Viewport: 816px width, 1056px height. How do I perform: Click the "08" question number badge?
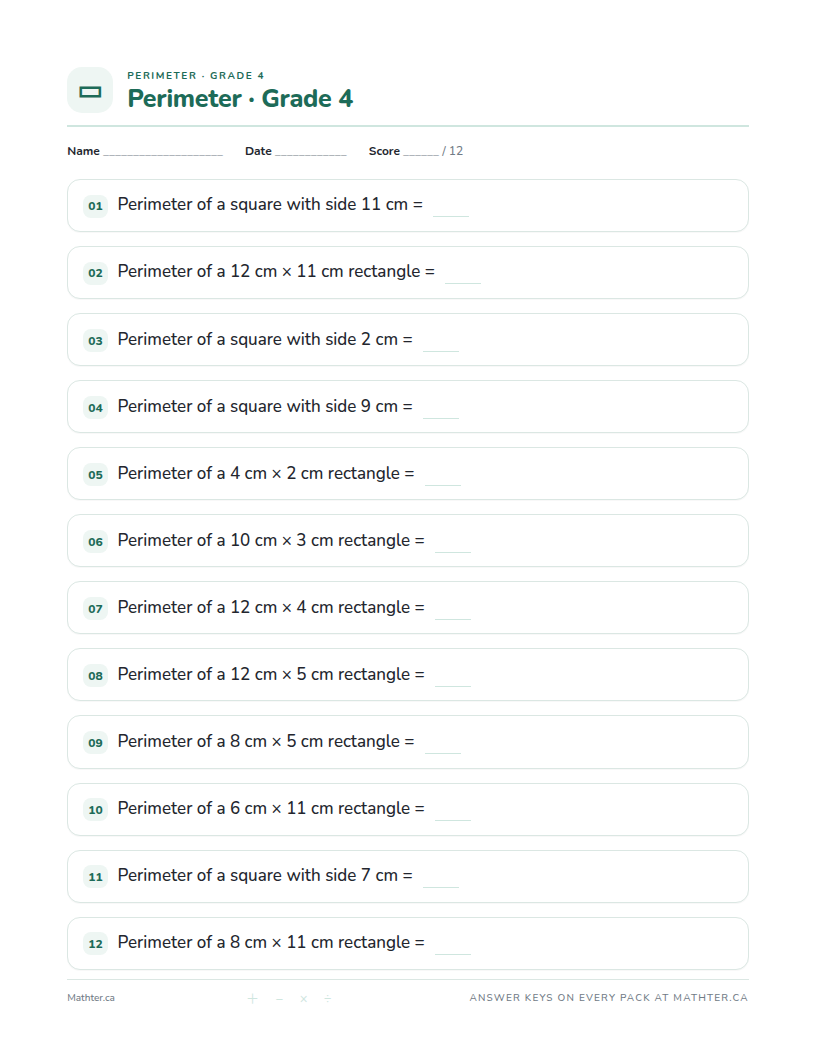point(96,675)
